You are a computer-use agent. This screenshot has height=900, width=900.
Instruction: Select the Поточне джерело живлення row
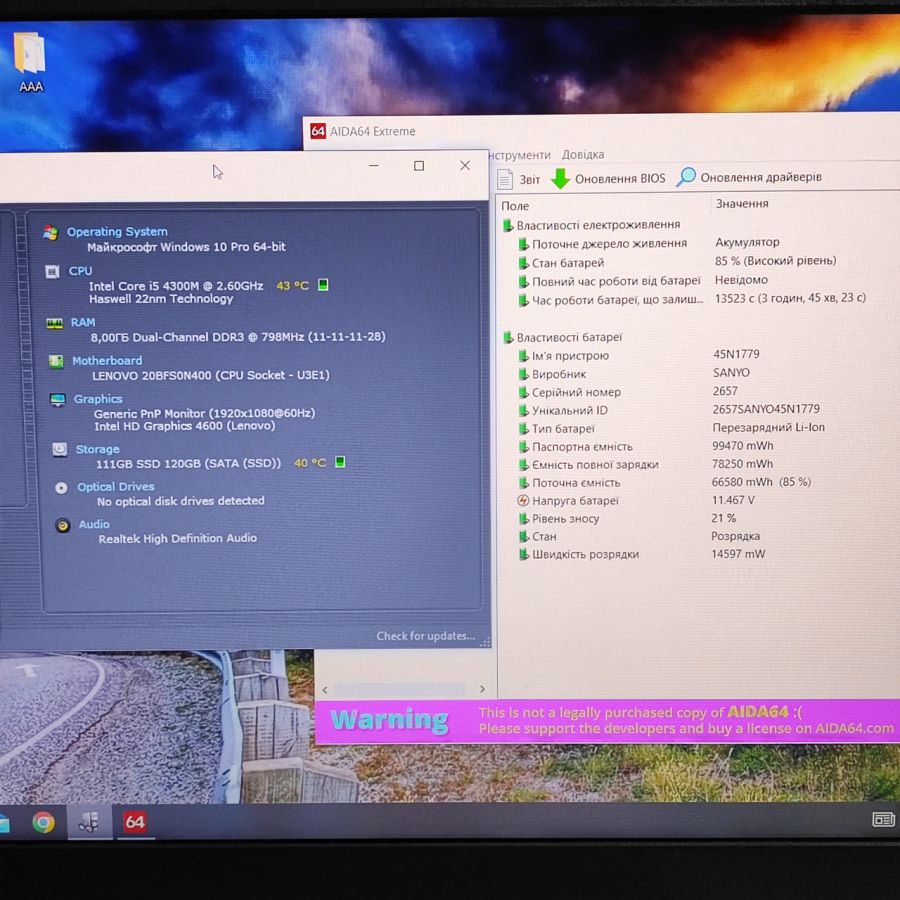coord(649,243)
